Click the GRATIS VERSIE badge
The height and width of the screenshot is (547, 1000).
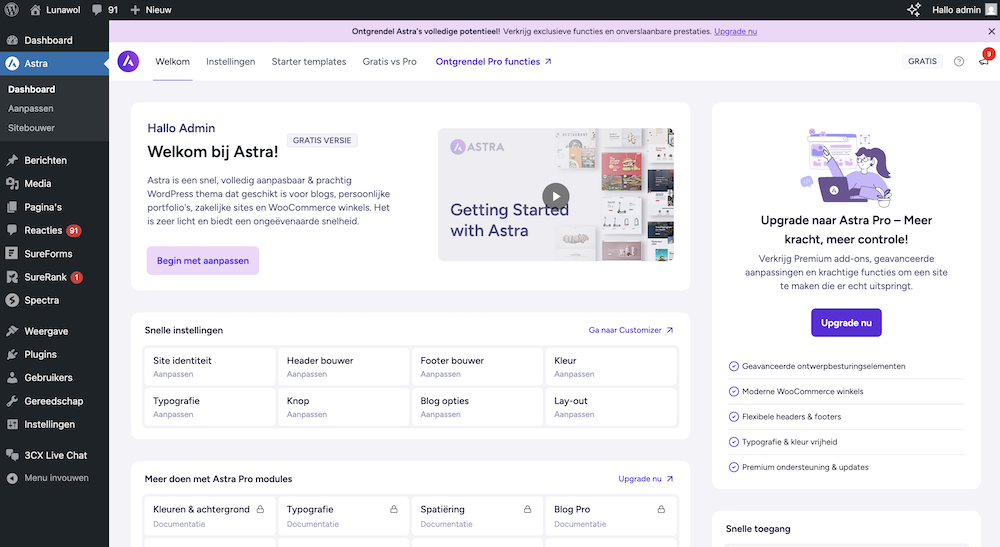click(x=322, y=140)
